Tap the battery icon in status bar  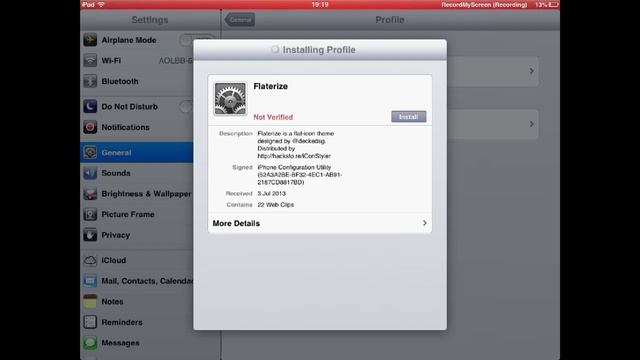[x=553, y=4]
